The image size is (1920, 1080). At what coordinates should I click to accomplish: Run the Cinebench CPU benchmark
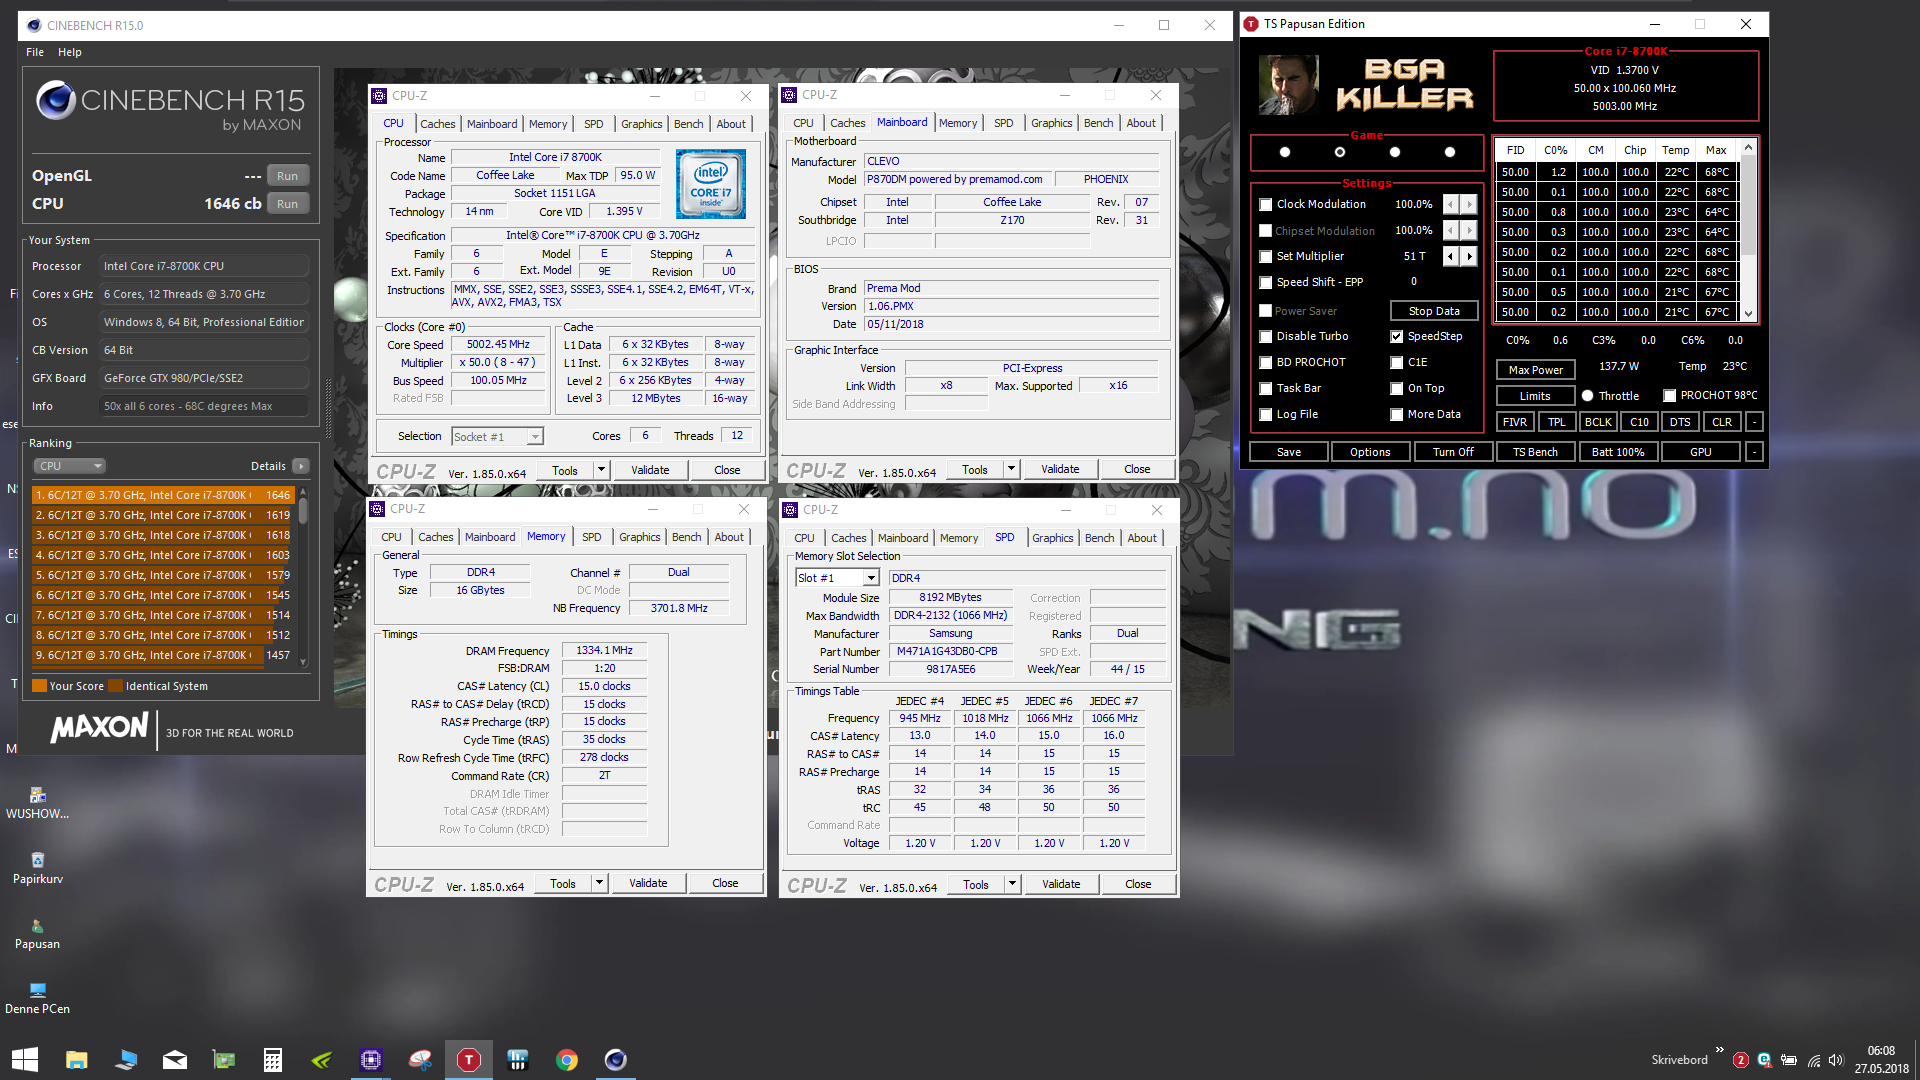coord(288,204)
